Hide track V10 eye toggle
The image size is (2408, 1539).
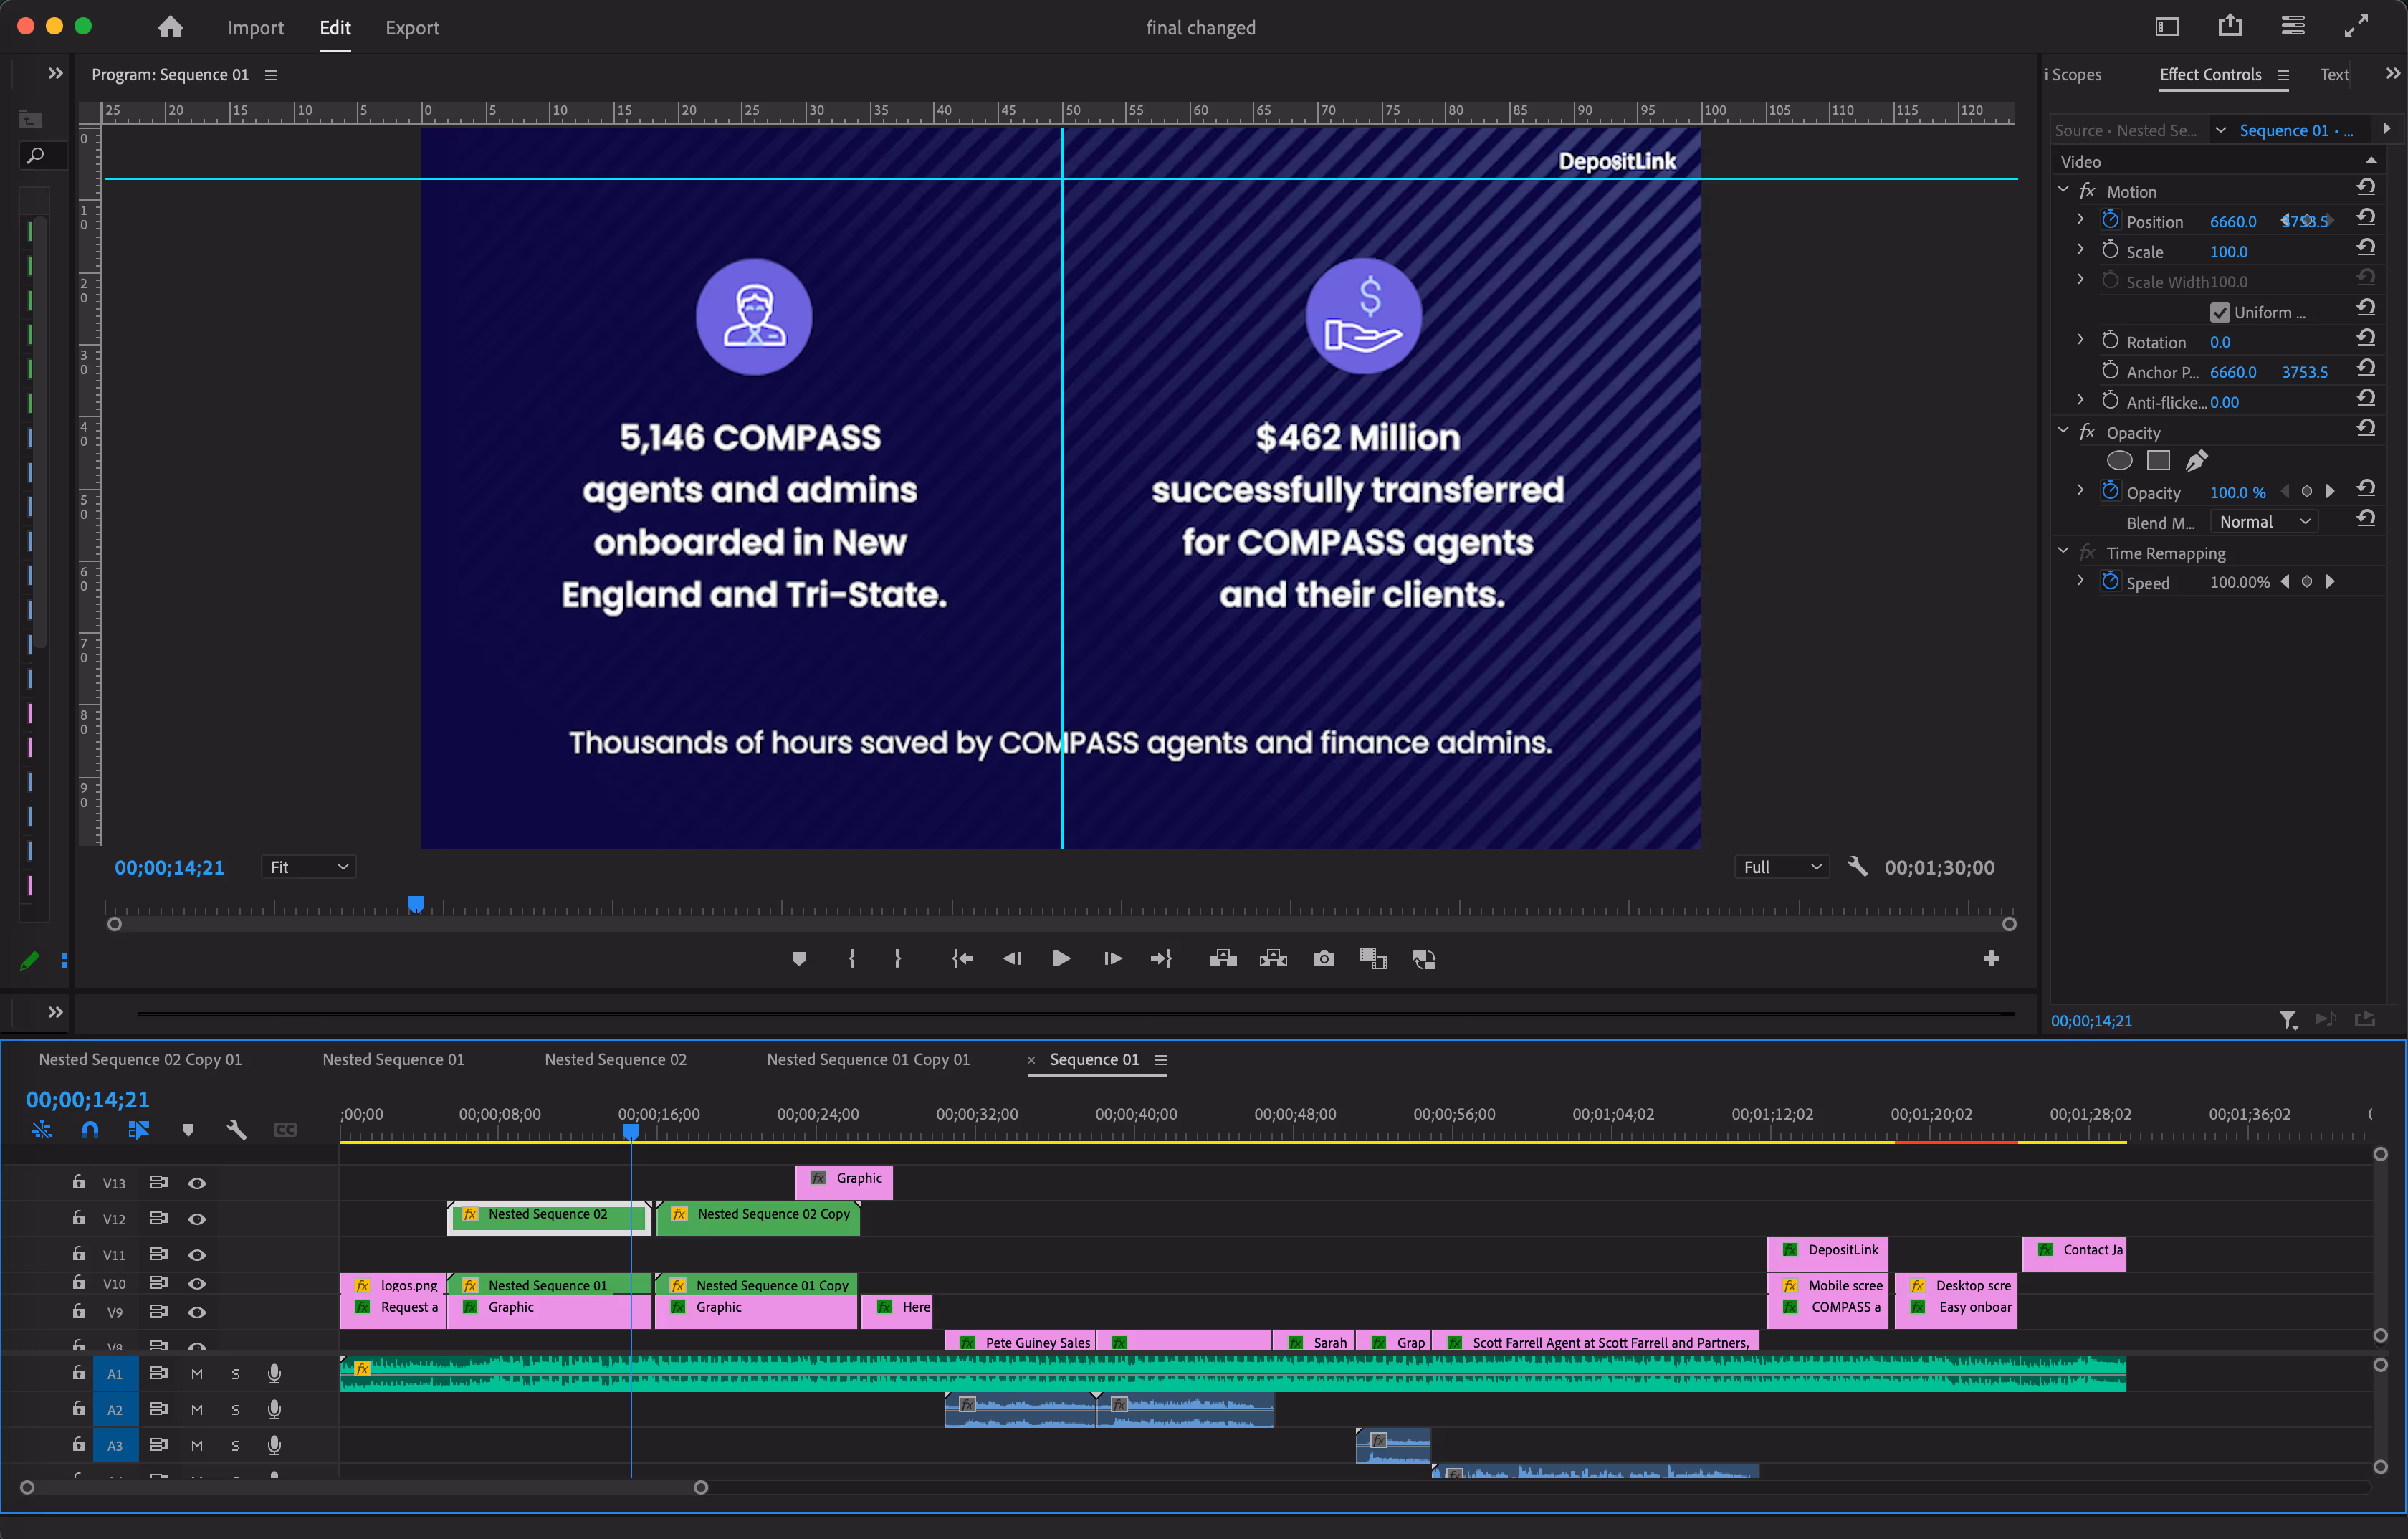[197, 1283]
